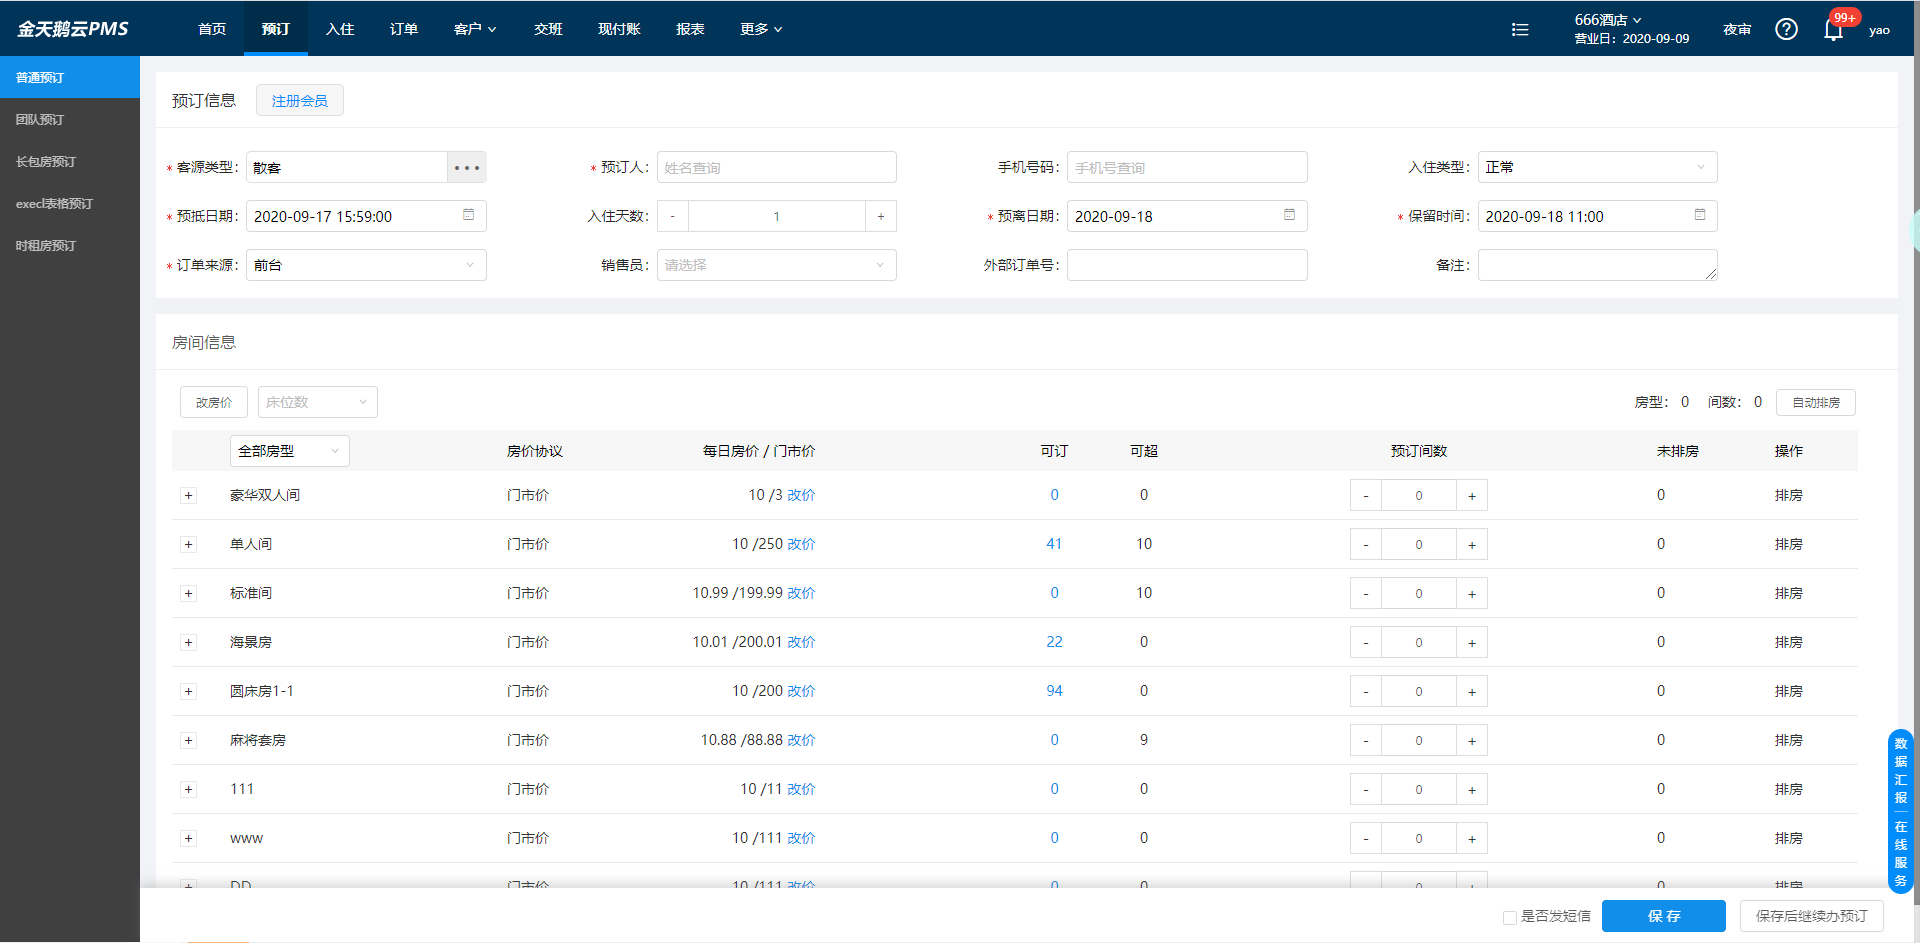Decrease 入住天数 with minus button

tap(673, 216)
